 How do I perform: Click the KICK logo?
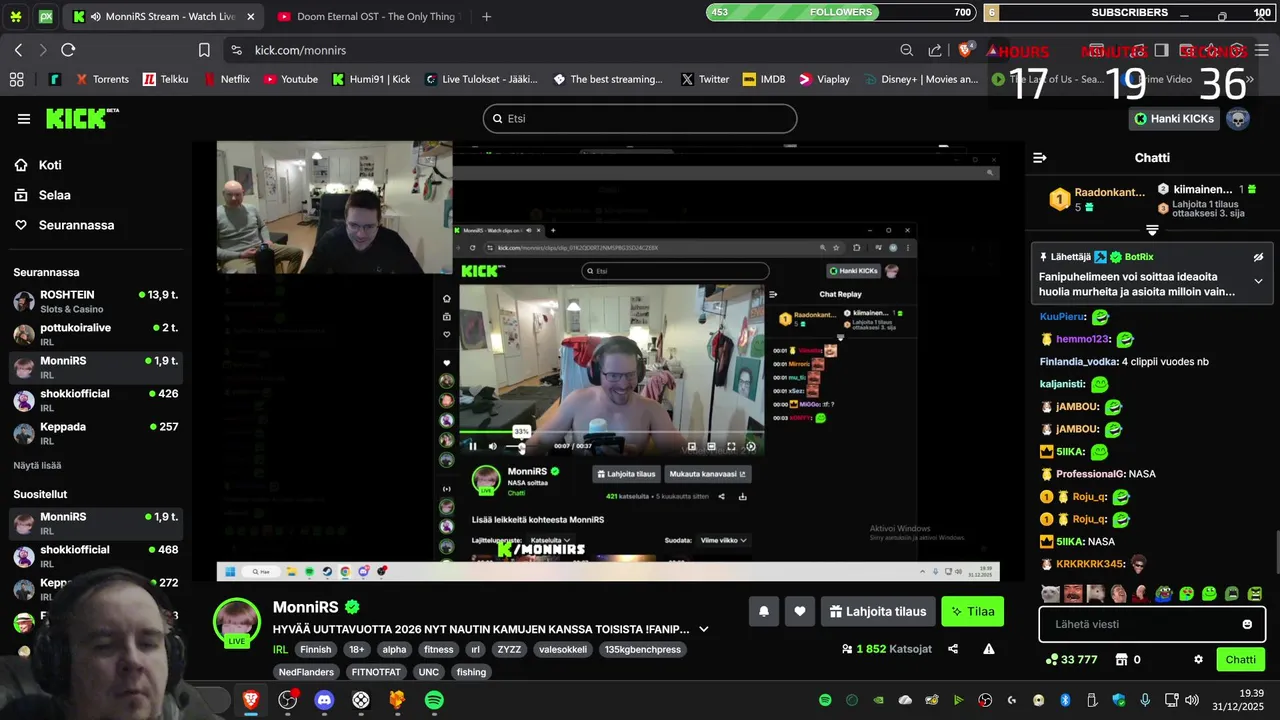(x=82, y=119)
